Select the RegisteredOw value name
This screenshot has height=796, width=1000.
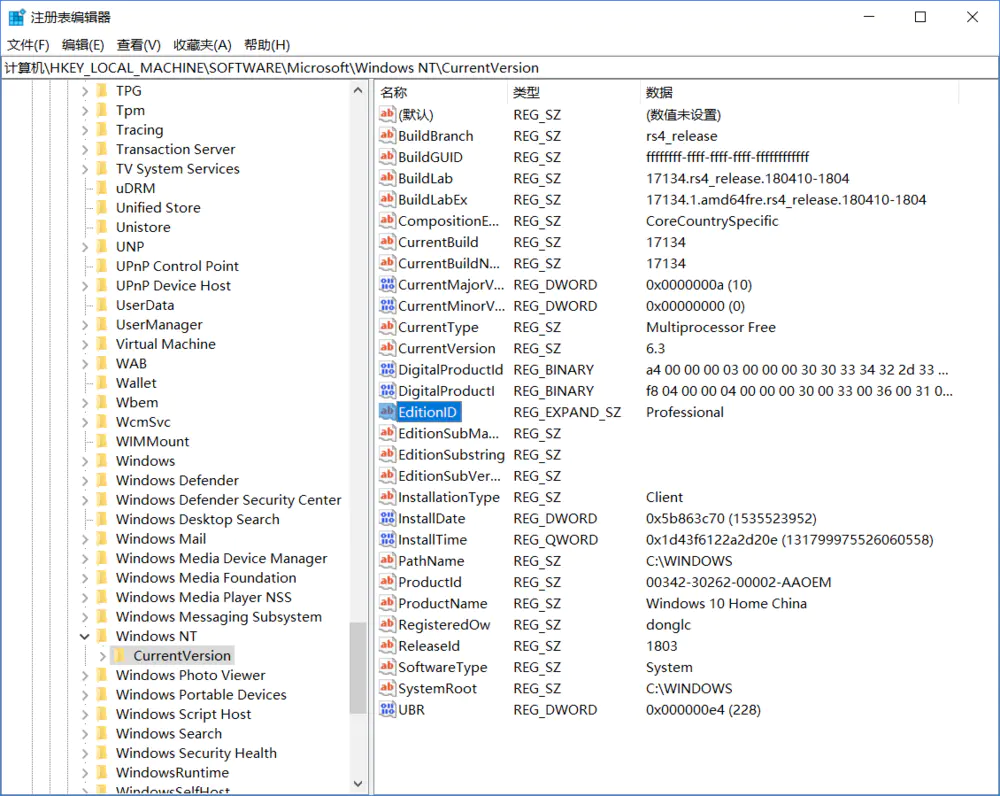444,624
